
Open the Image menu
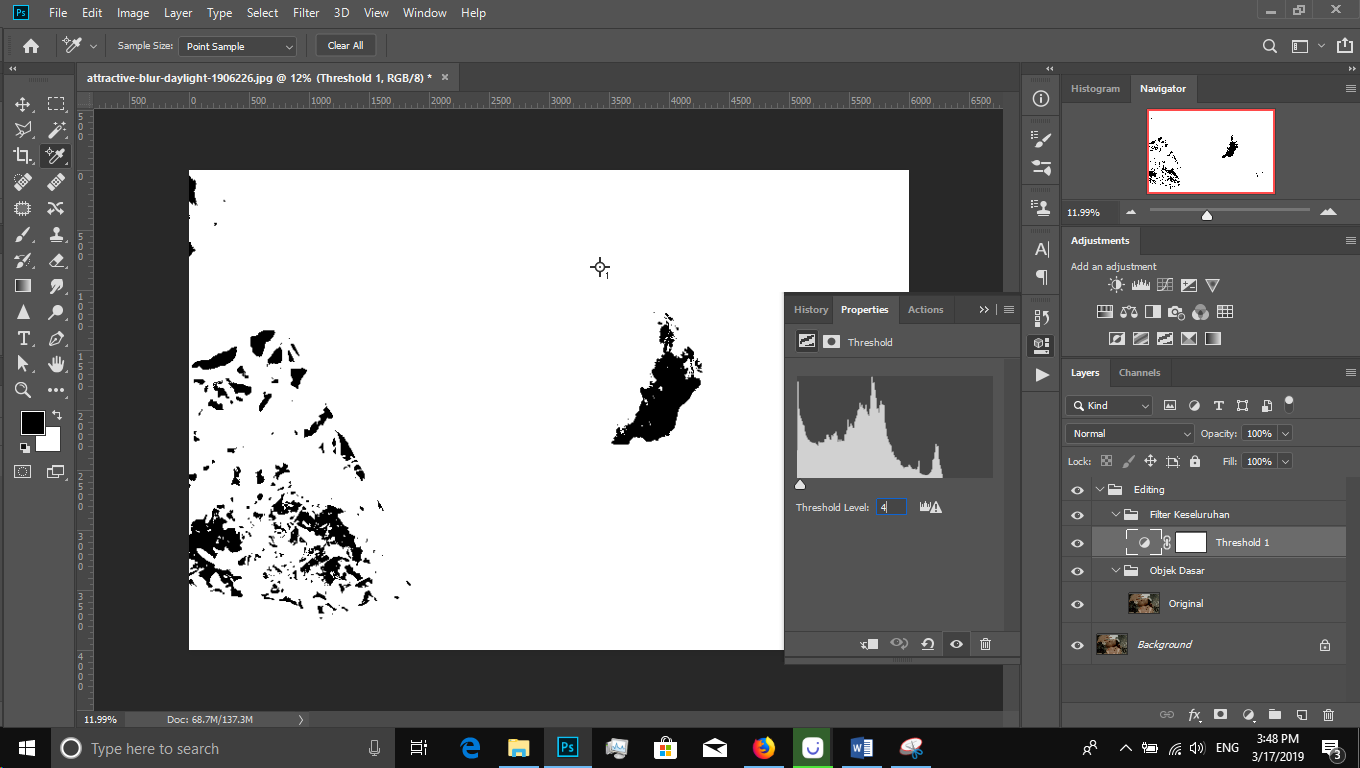[x=133, y=13]
